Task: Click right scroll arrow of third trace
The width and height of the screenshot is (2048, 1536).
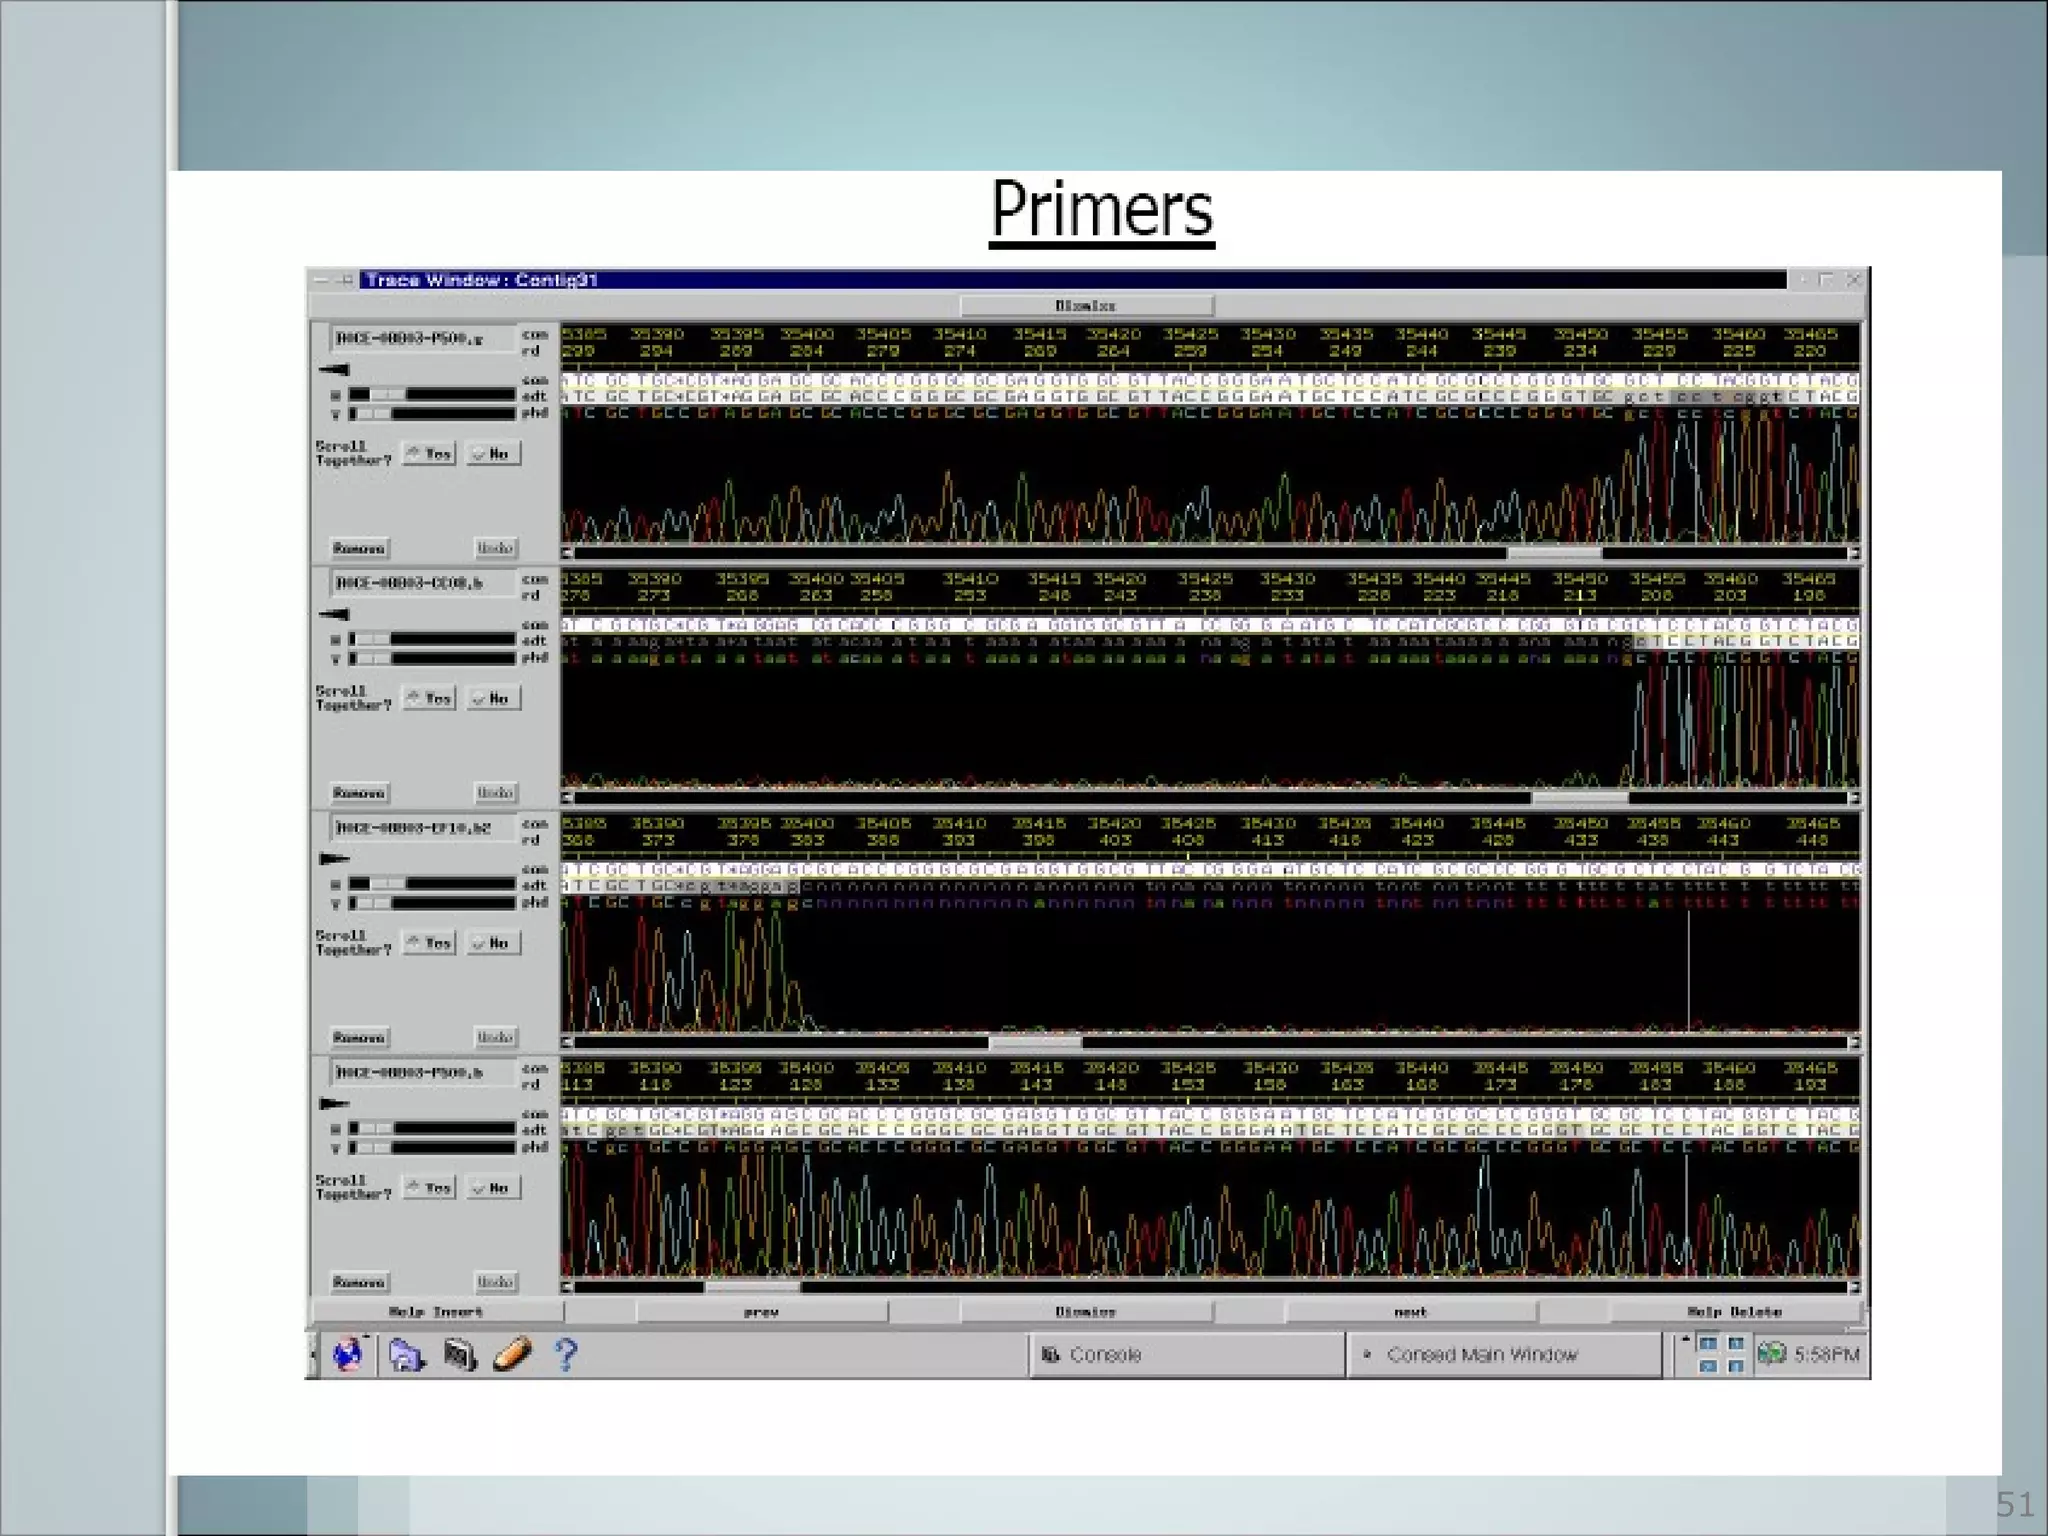Action: [x=1854, y=1042]
